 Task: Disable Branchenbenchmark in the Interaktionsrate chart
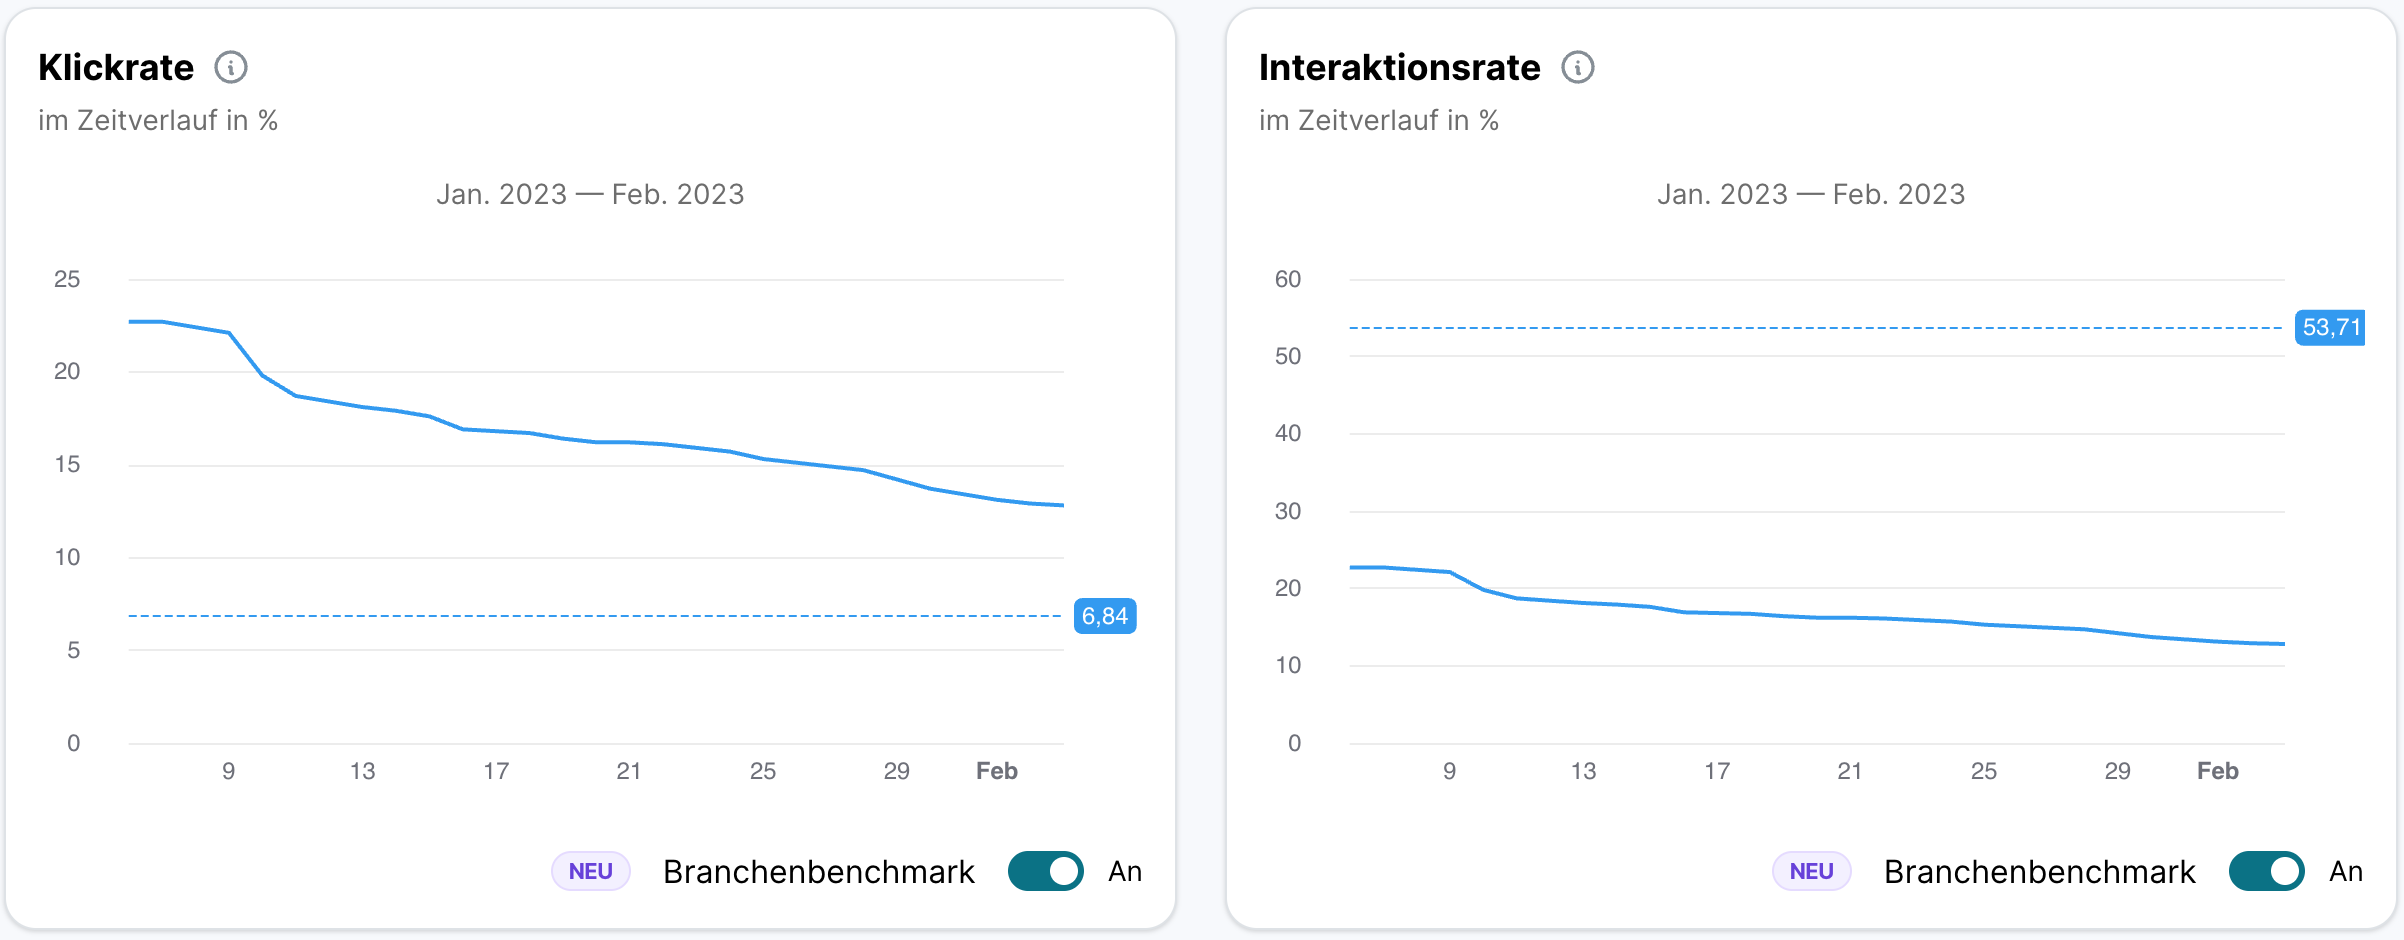(x=2267, y=871)
